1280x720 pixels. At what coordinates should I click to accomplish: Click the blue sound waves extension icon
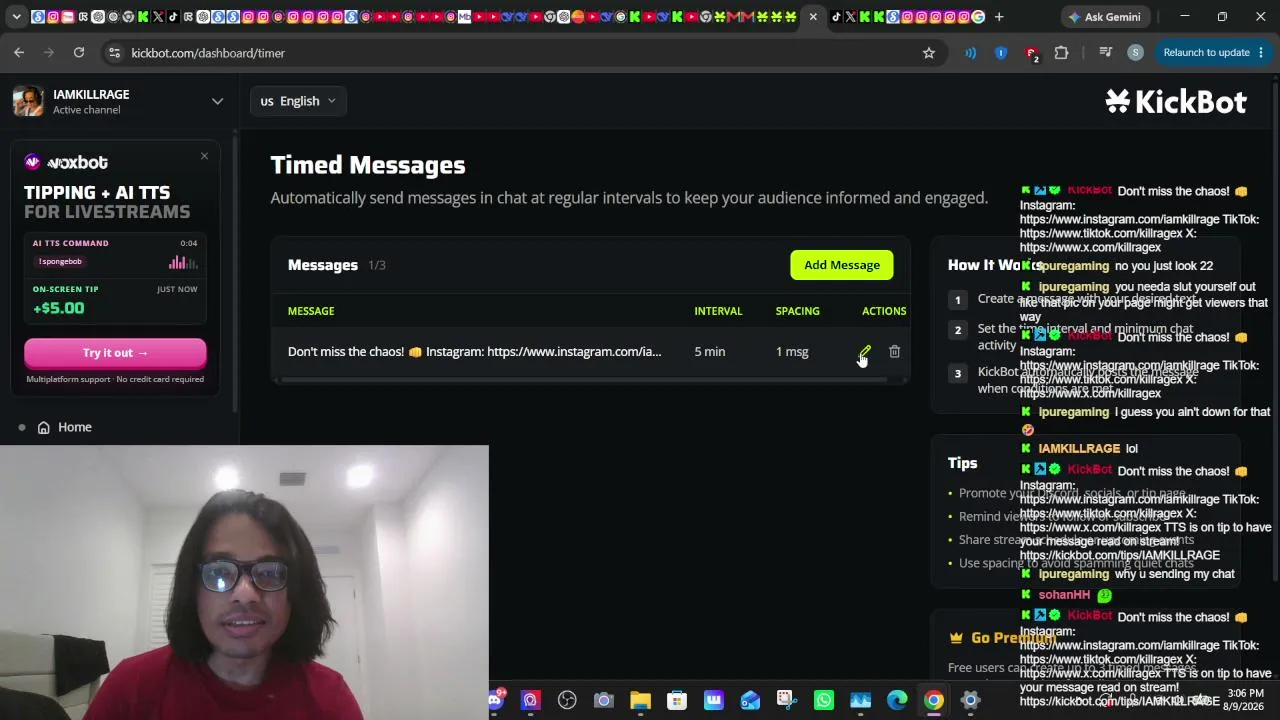pos(970,53)
